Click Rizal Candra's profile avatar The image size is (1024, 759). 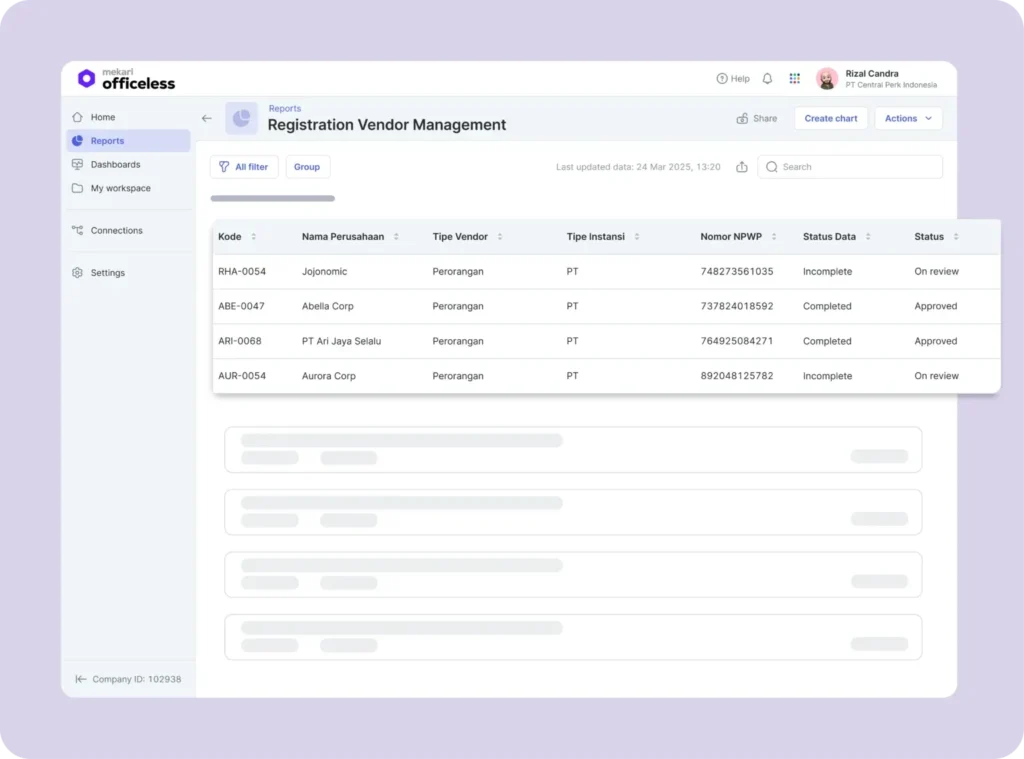827,79
